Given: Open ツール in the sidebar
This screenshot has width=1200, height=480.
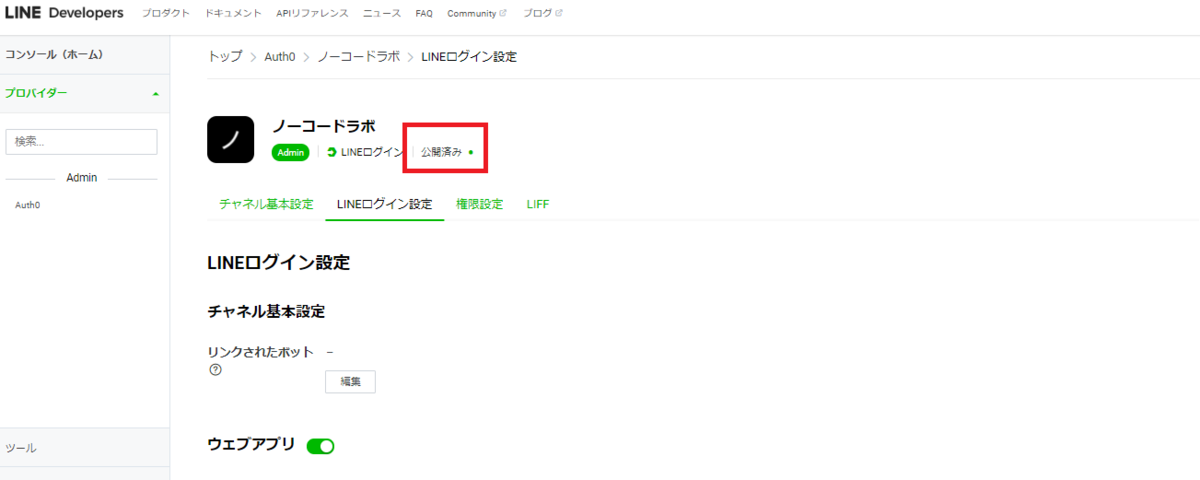Looking at the screenshot, I should pos(21,448).
